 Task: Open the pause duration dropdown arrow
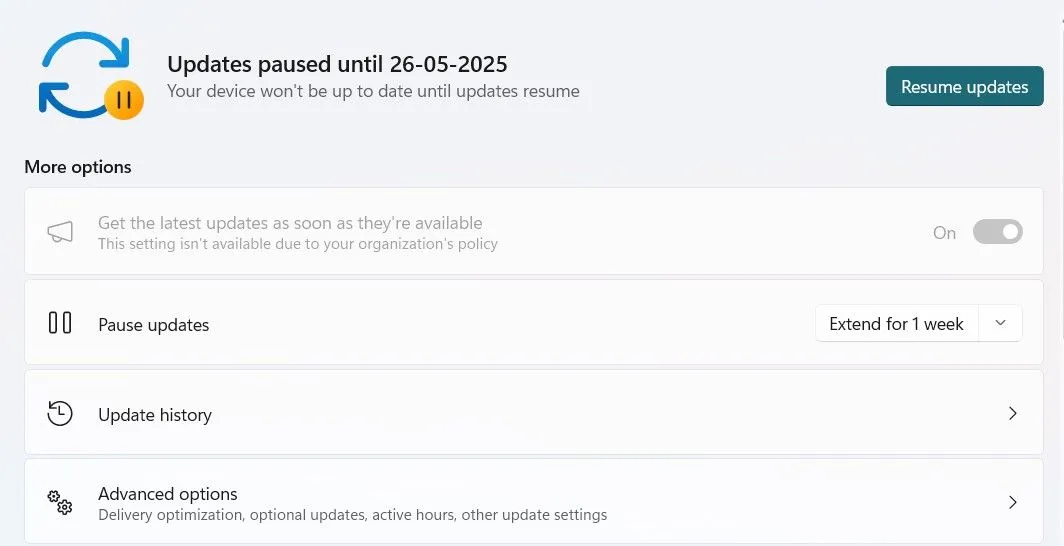1000,323
